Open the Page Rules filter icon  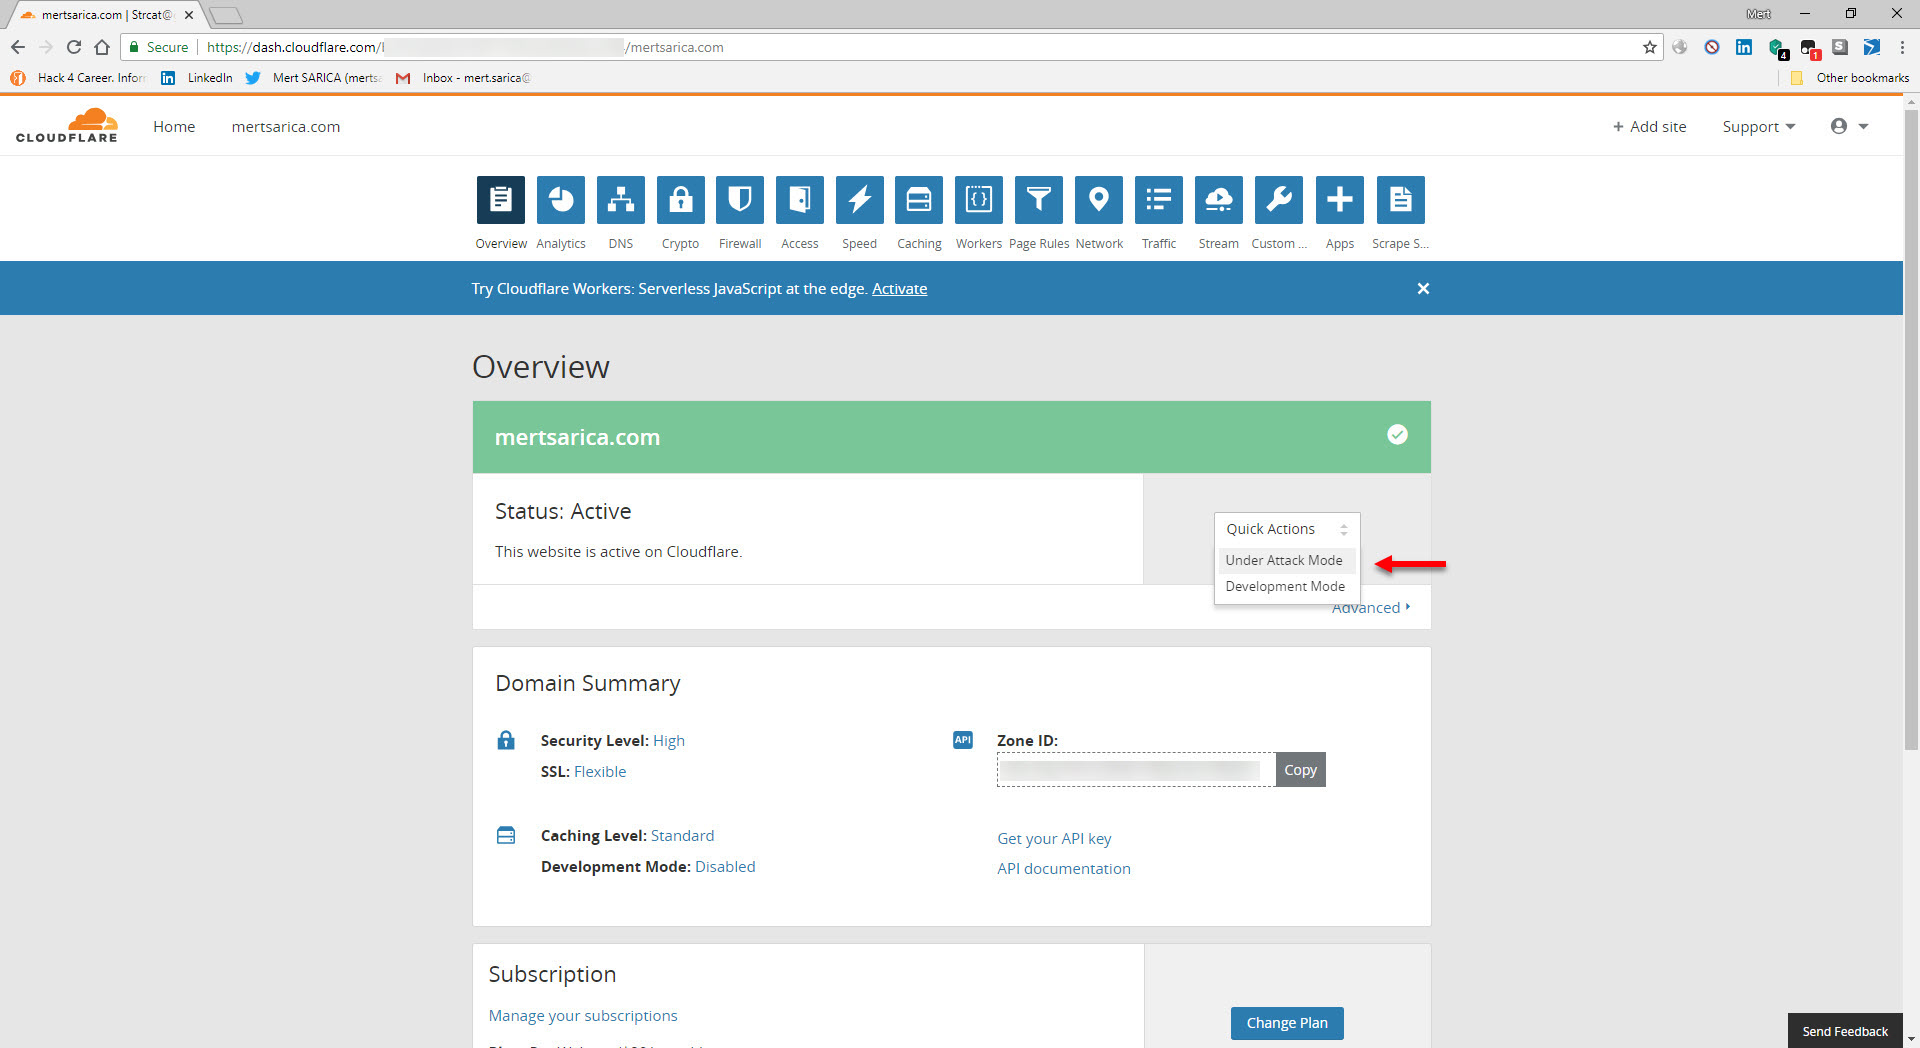coord(1039,200)
